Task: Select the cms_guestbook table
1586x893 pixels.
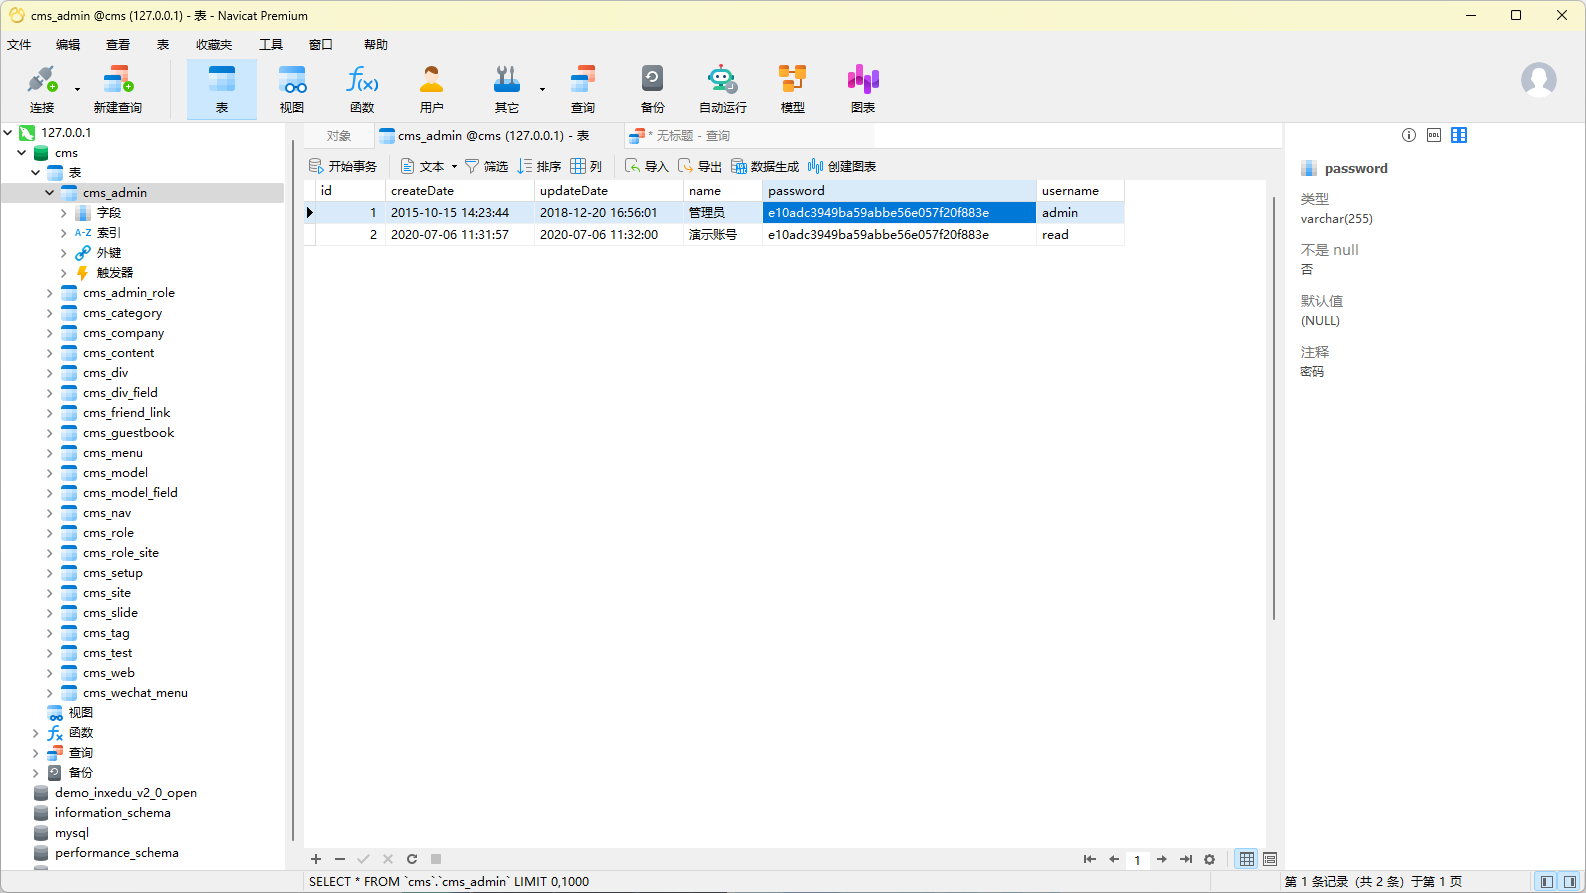Action: (x=128, y=432)
